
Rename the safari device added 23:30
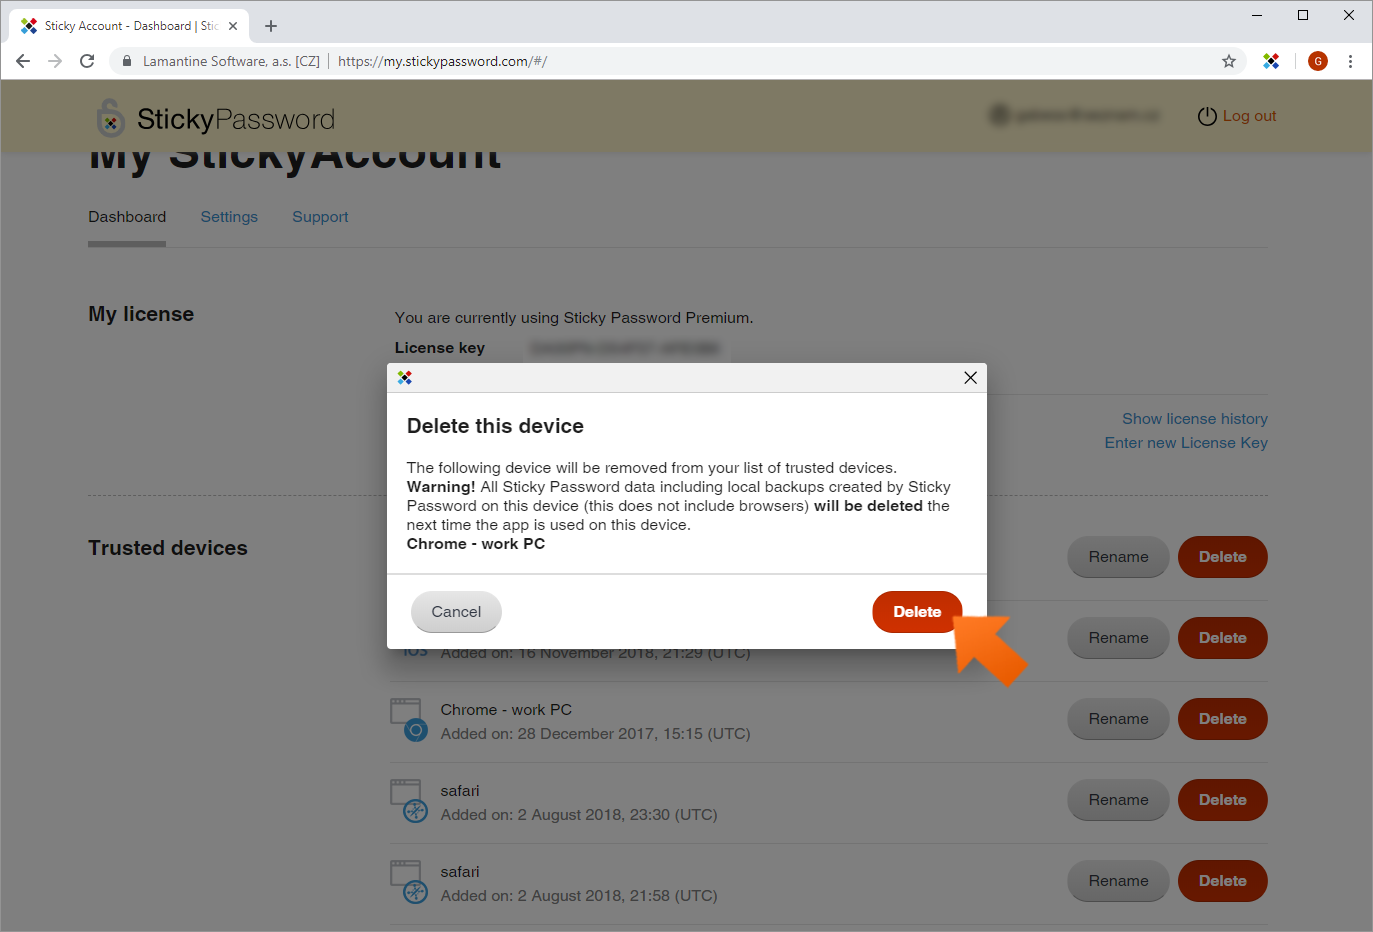coord(1118,800)
